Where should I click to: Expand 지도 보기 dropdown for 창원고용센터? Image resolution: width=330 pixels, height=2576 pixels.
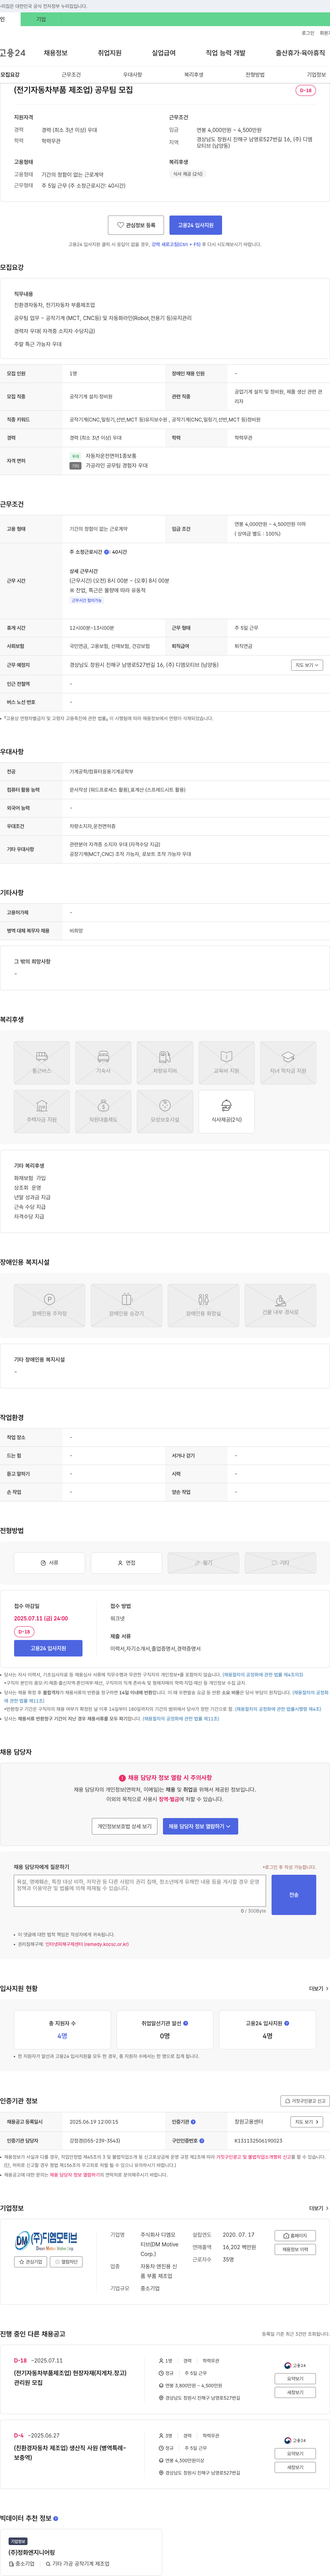(x=307, y=2122)
